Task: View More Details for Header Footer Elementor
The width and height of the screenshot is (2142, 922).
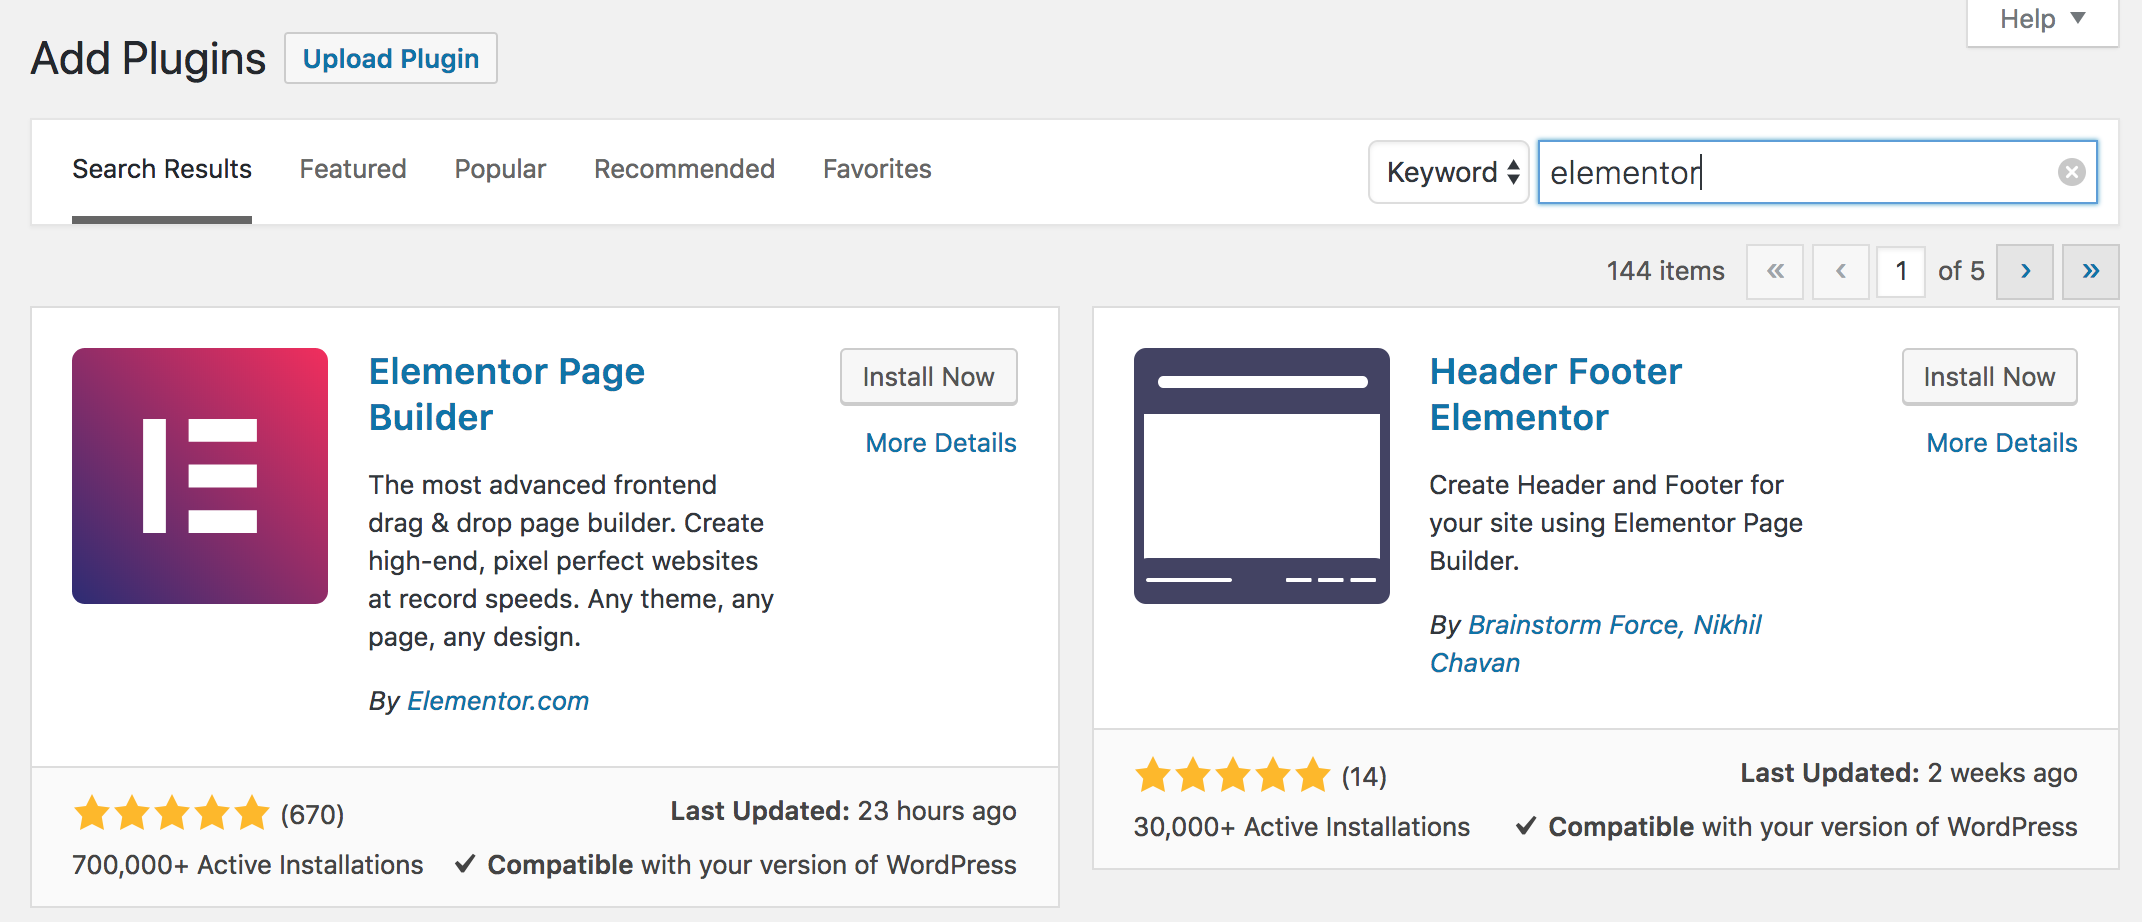Action: [x=2002, y=443]
